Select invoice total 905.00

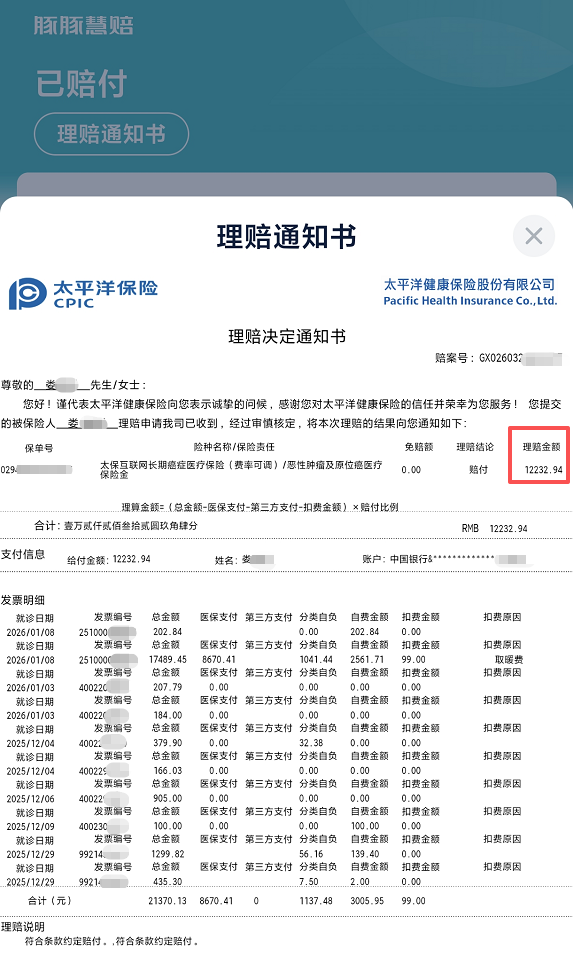167,798
